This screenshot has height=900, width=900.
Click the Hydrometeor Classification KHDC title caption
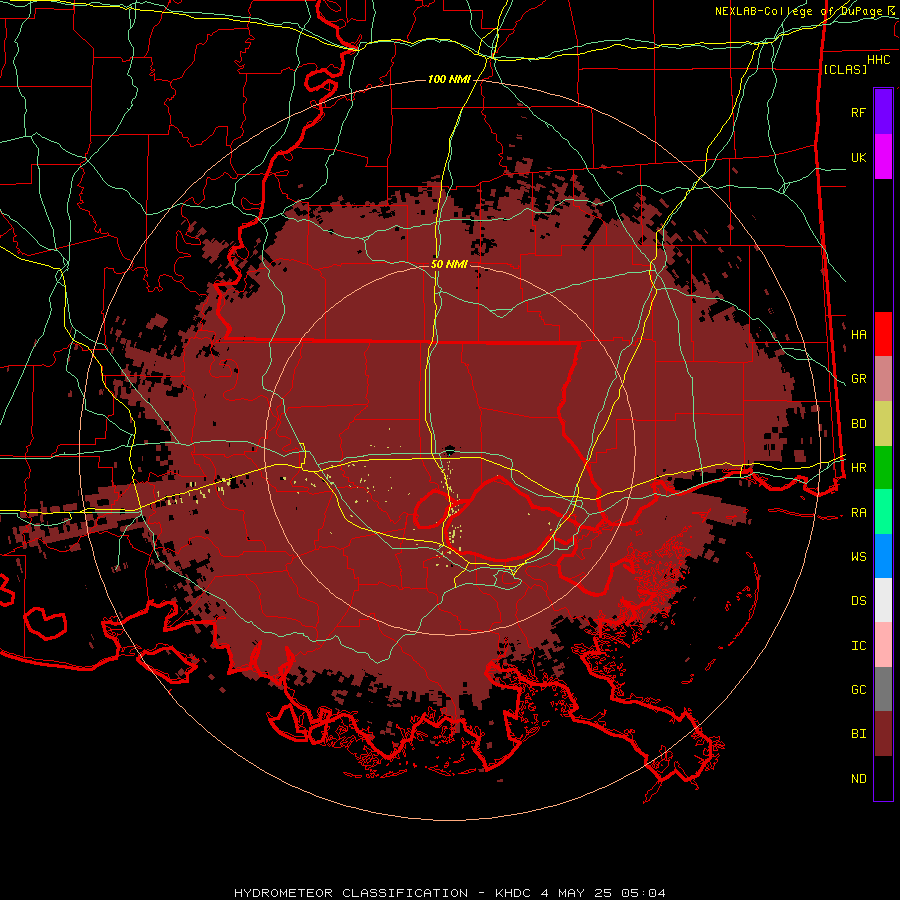pyautogui.click(x=449, y=893)
